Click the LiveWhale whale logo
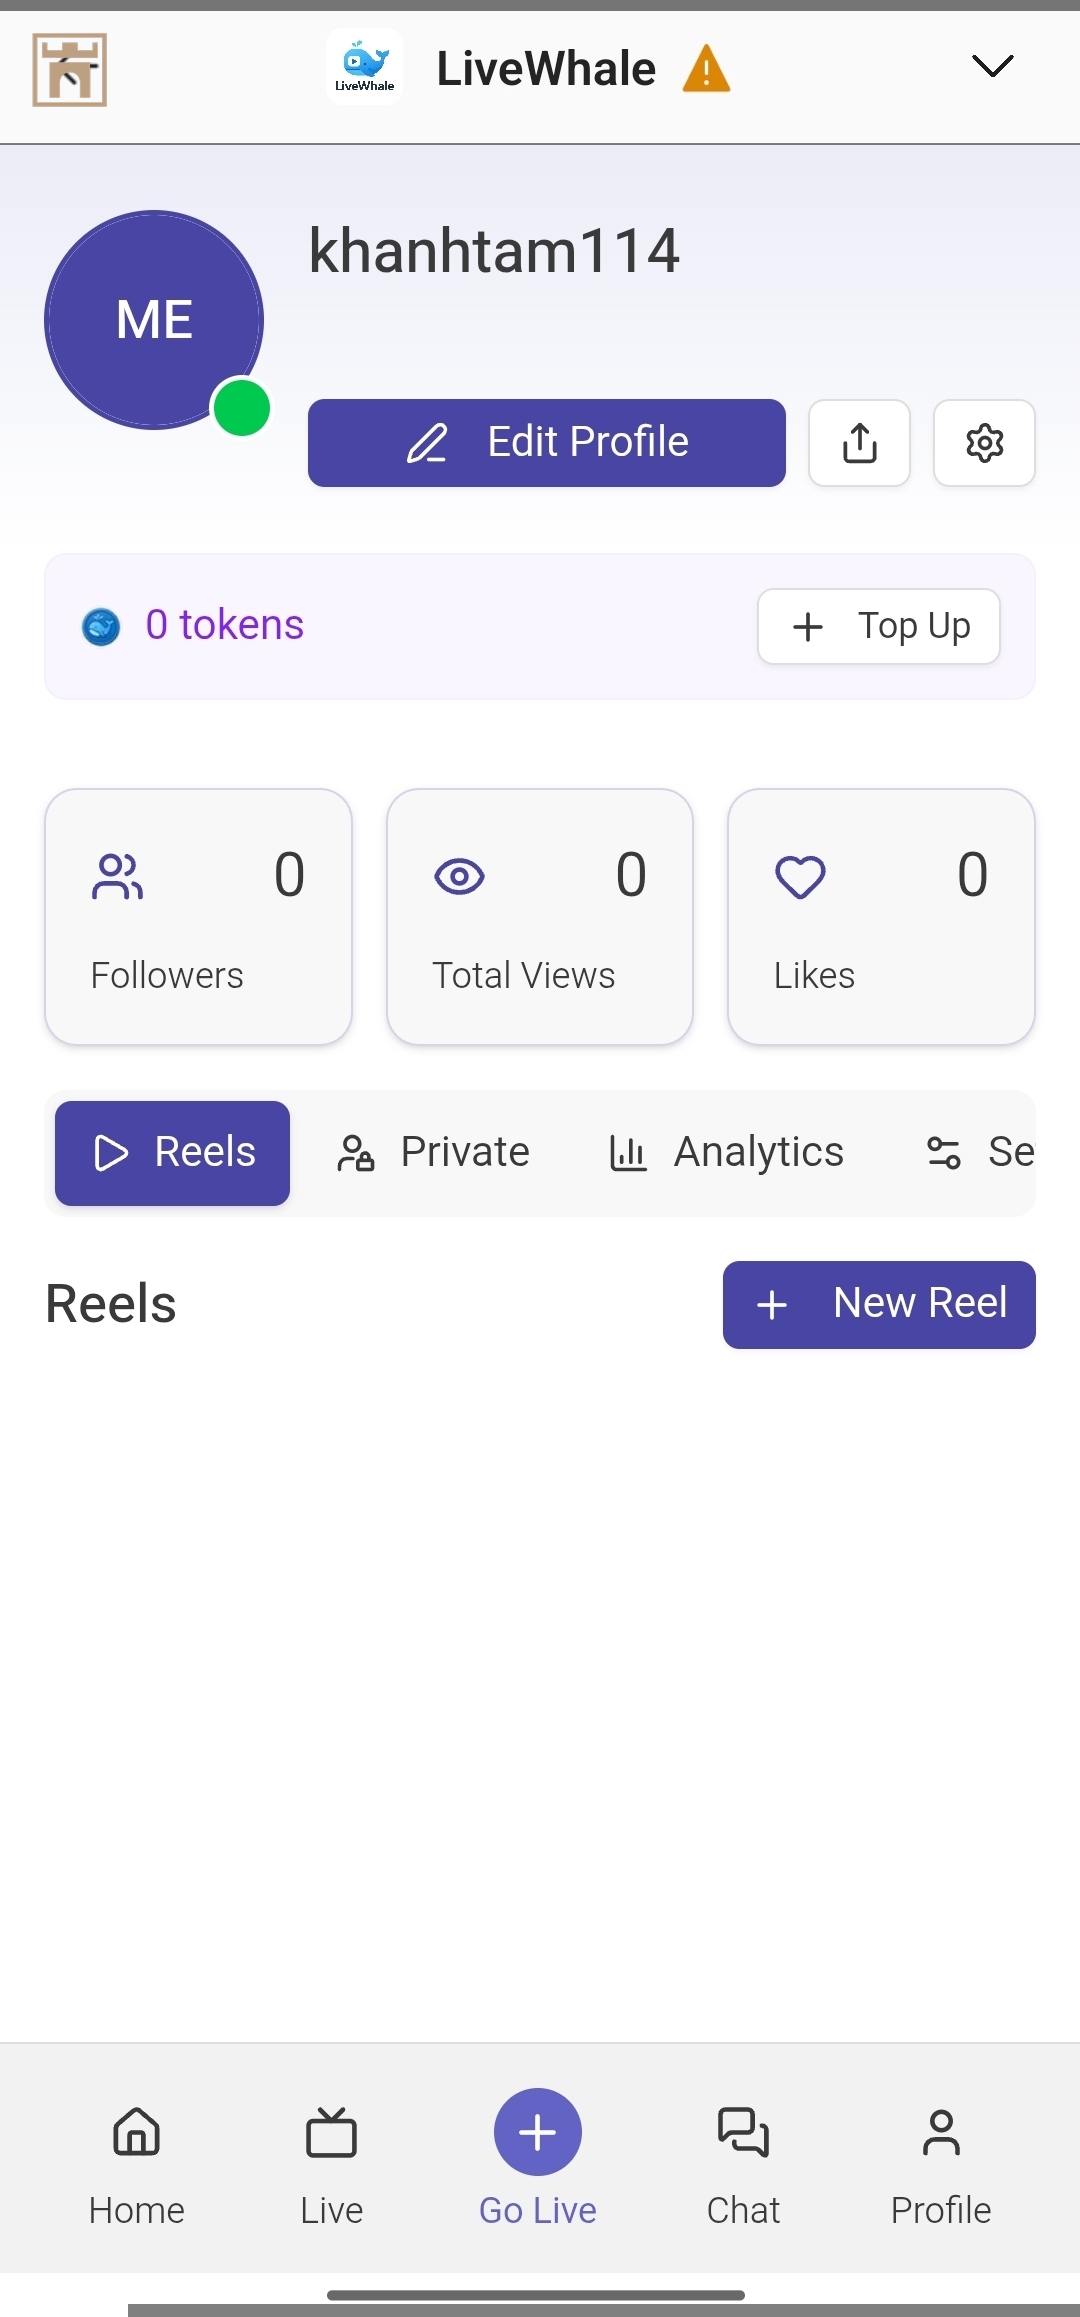1080x2317 pixels. (365, 67)
